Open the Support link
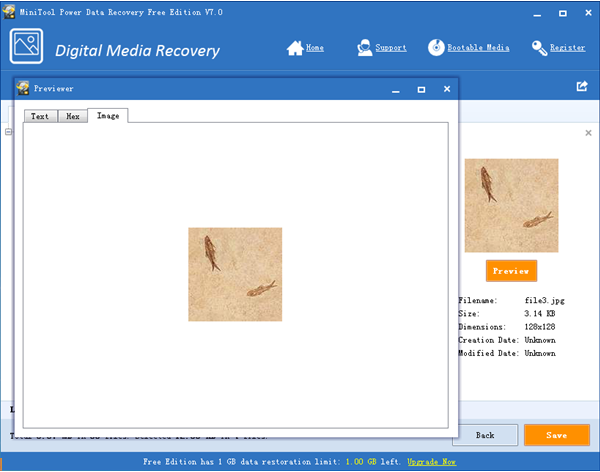600x472 pixels. point(391,48)
